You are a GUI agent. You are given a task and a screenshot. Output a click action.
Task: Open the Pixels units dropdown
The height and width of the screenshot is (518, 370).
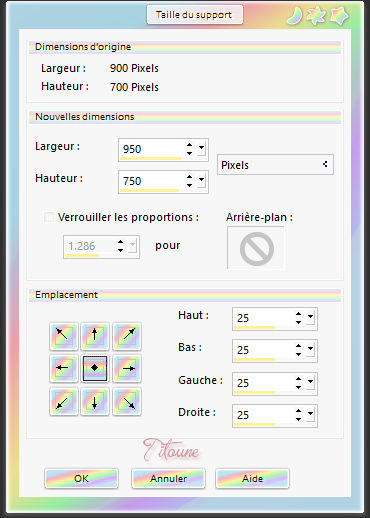click(275, 165)
